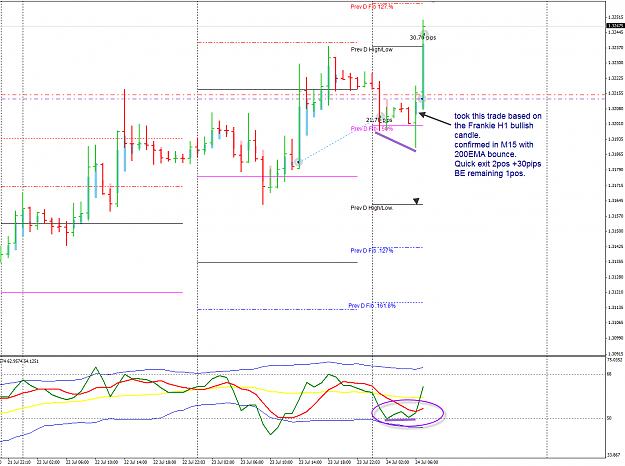The height and width of the screenshot is (466, 625).
Task: Click the 1.31570 price axis label
Action: [615, 216]
